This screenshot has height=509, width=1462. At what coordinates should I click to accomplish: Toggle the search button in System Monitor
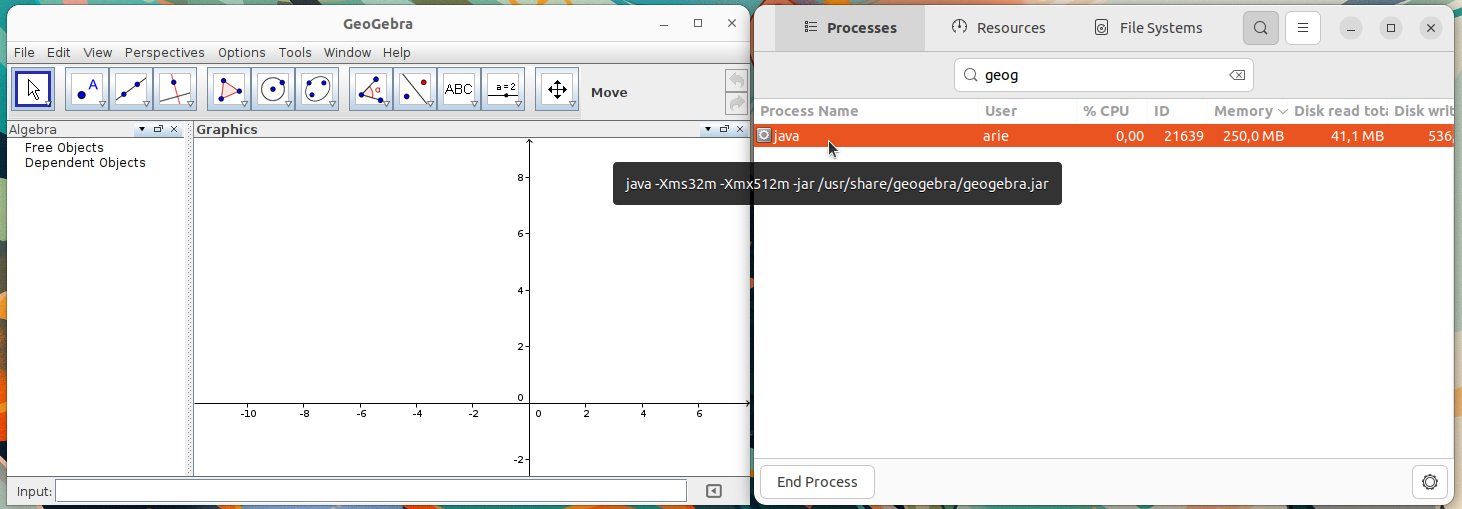coord(1261,28)
